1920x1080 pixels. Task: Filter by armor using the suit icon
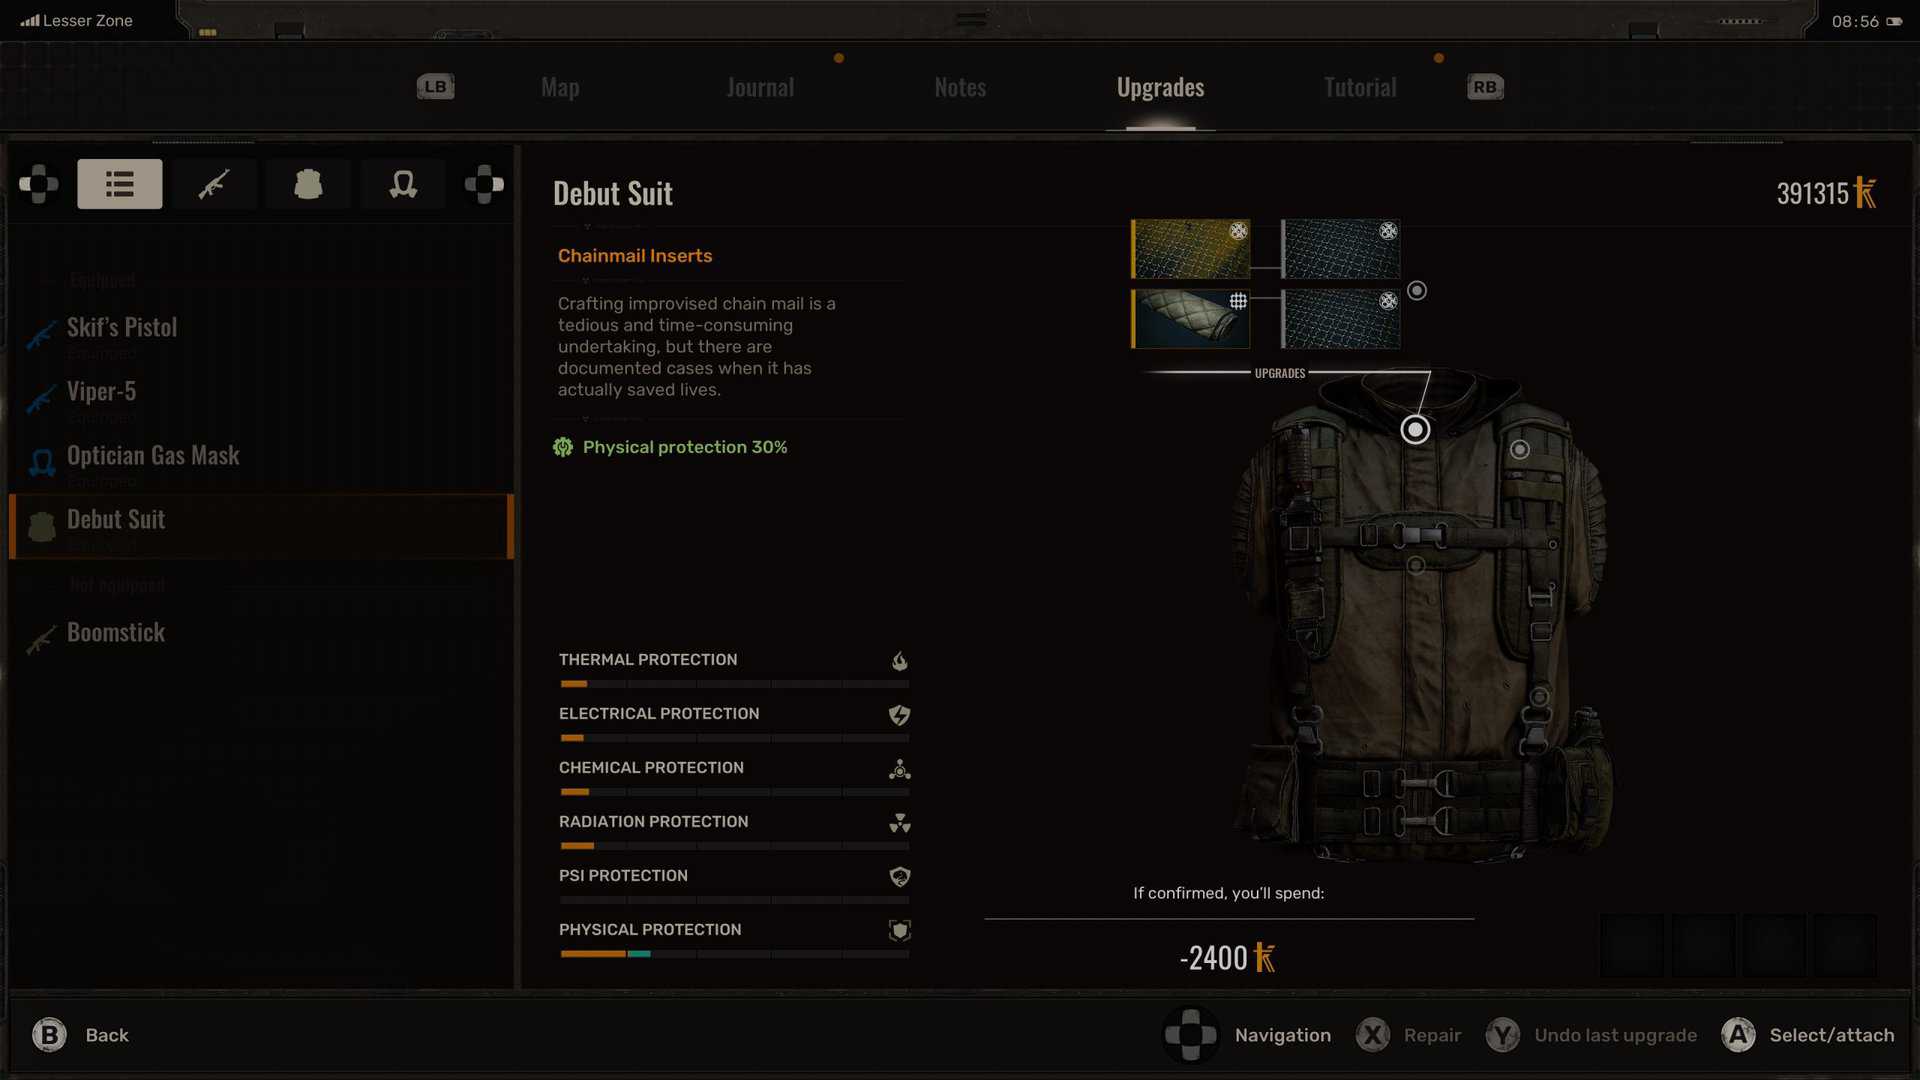coord(308,184)
